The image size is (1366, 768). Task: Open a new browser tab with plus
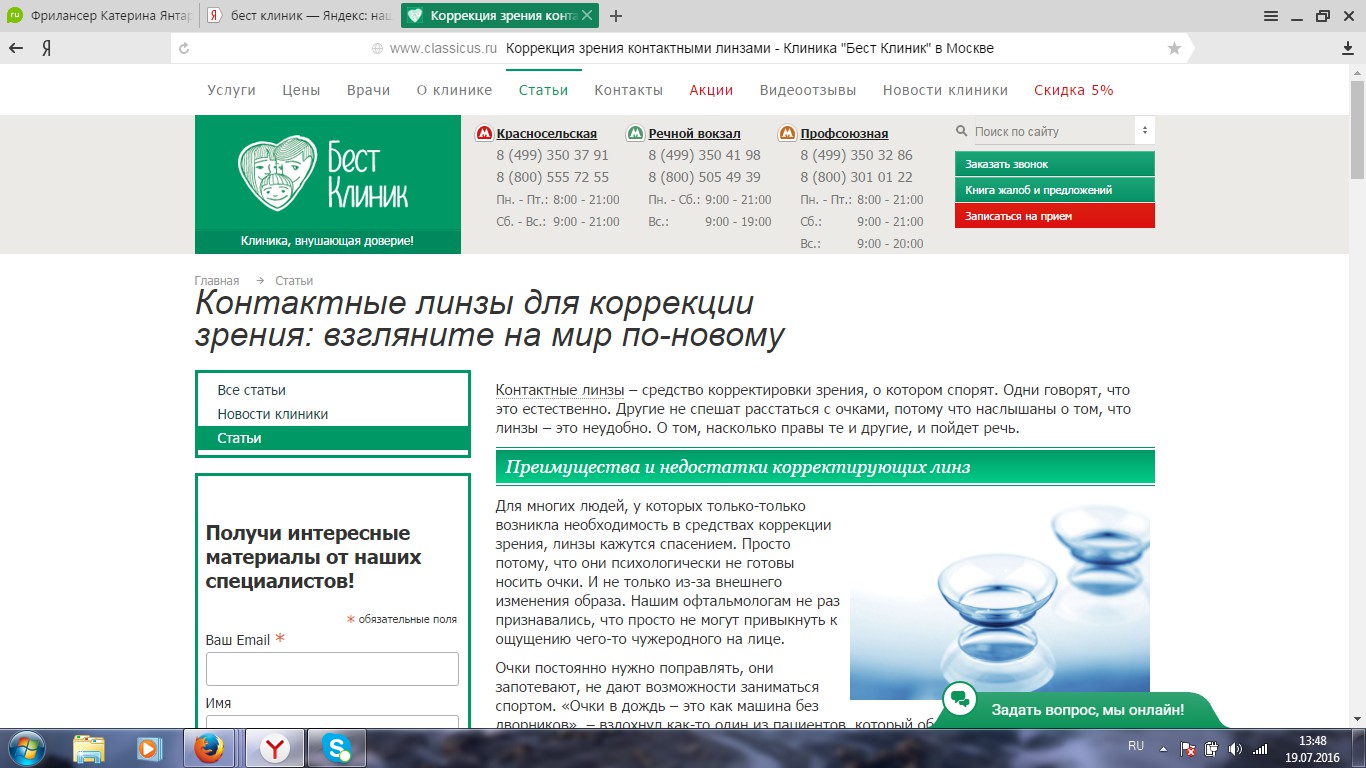click(616, 16)
